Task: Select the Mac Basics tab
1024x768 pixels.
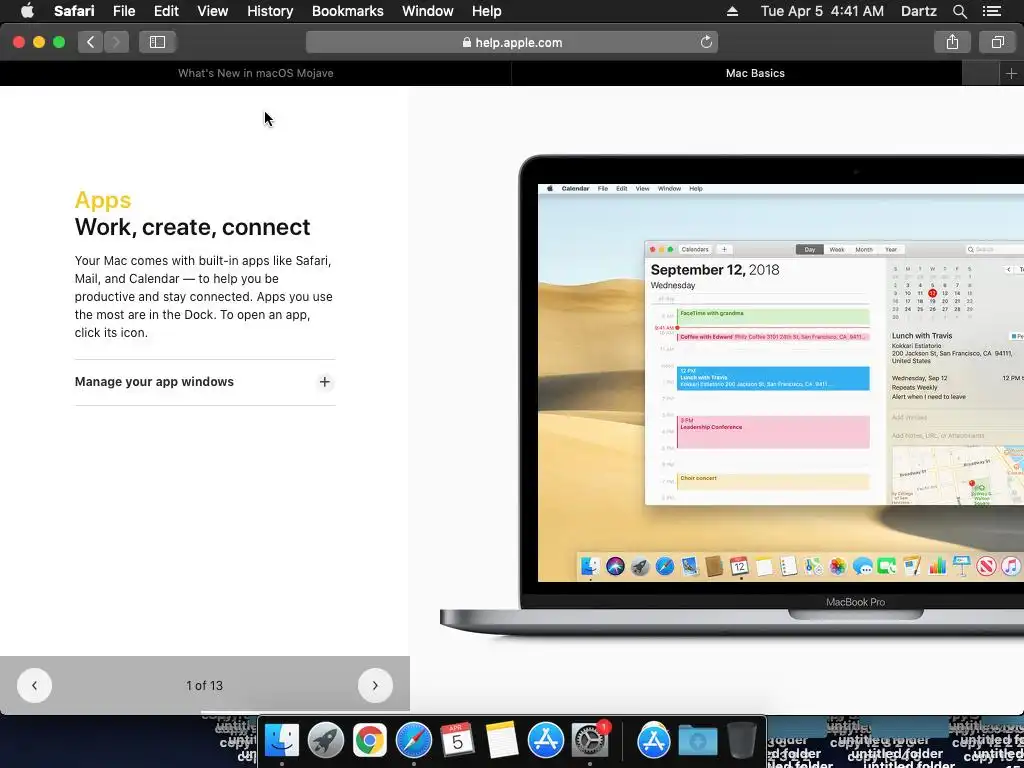Action: pos(755,73)
